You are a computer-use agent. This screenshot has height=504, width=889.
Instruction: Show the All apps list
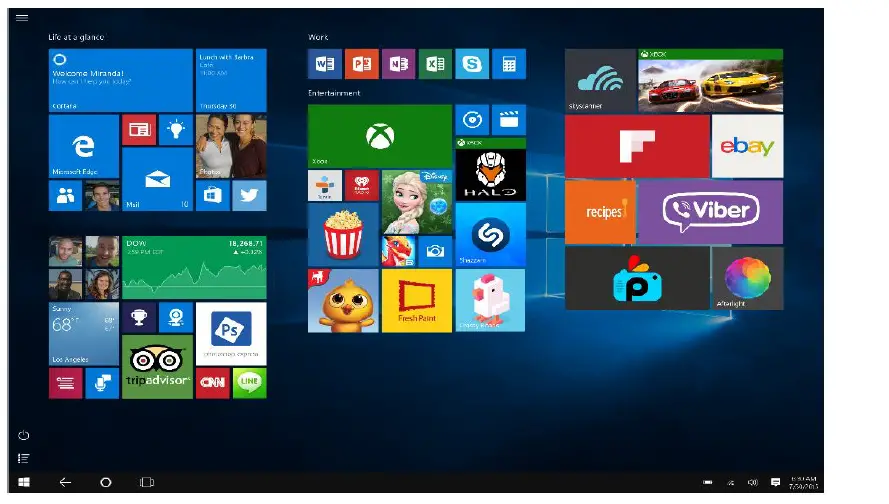coord(23,458)
